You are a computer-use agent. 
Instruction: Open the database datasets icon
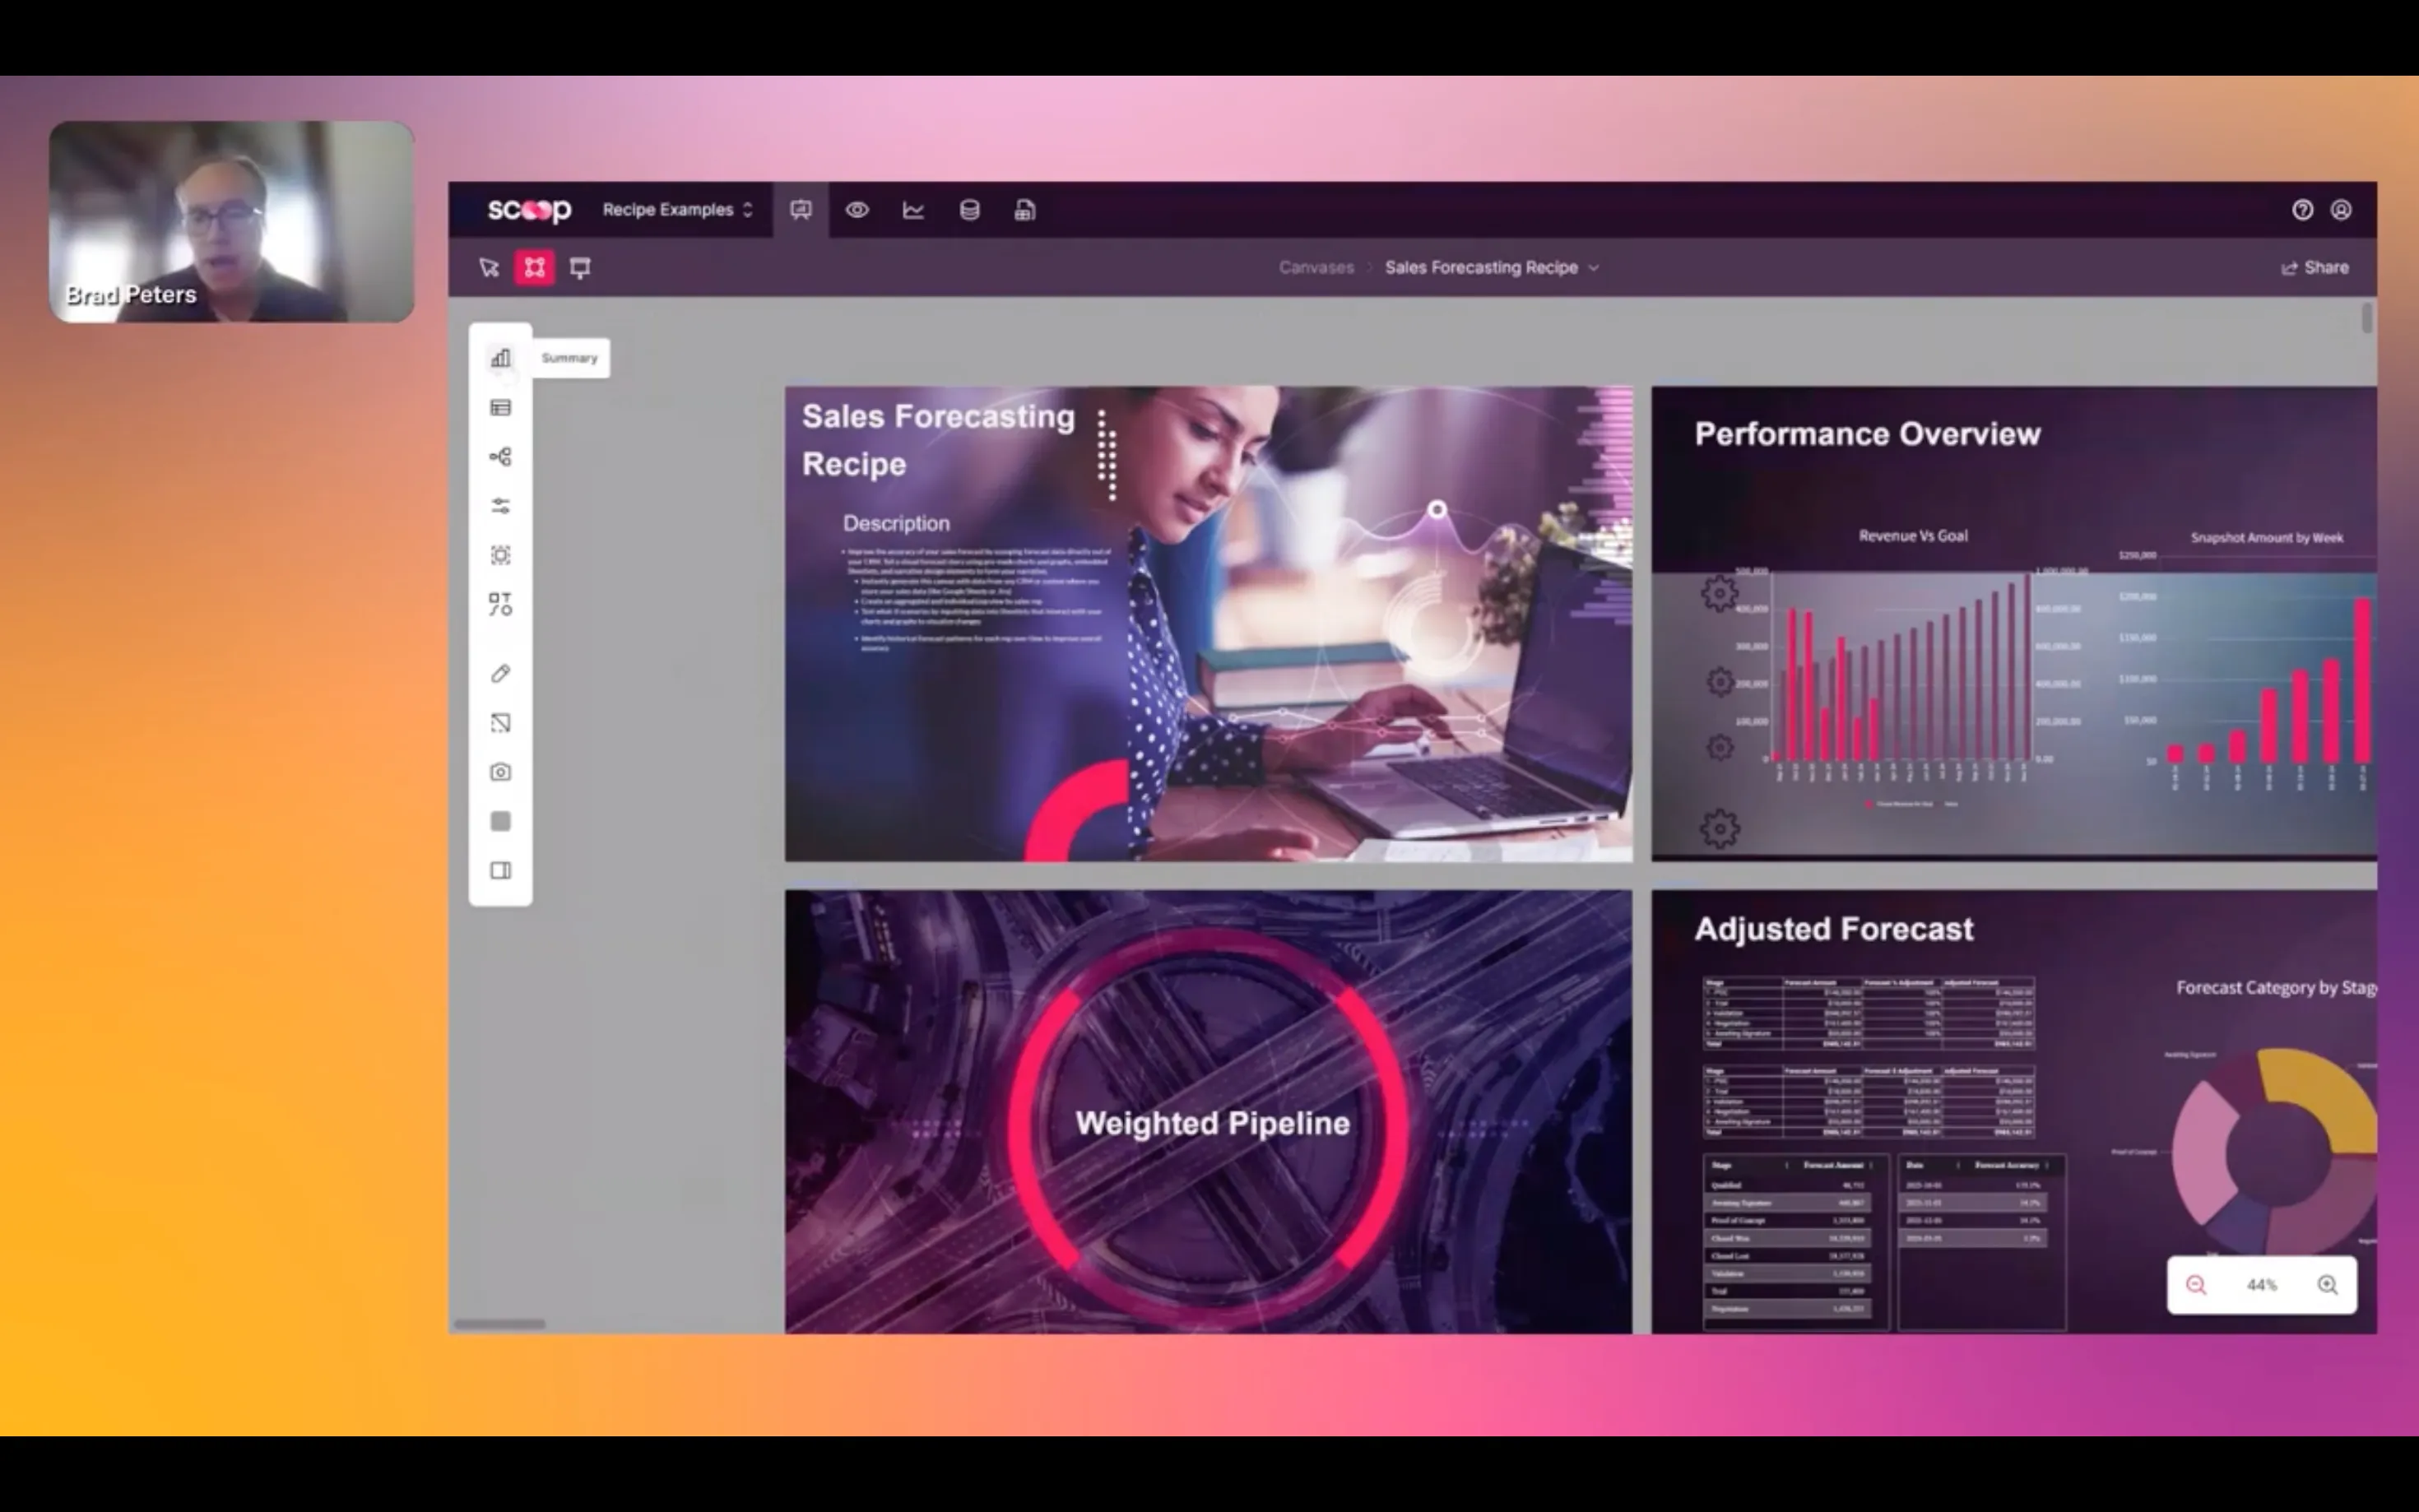tap(969, 210)
